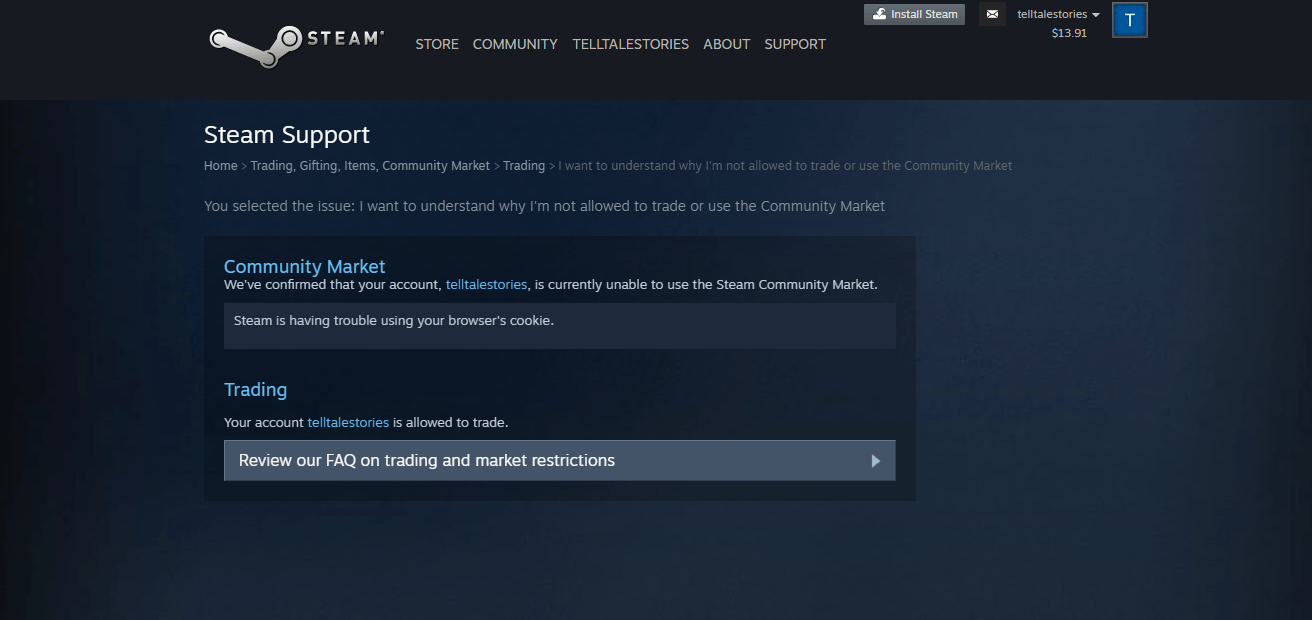Click the Home breadcrumb

pyautogui.click(x=220, y=165)
